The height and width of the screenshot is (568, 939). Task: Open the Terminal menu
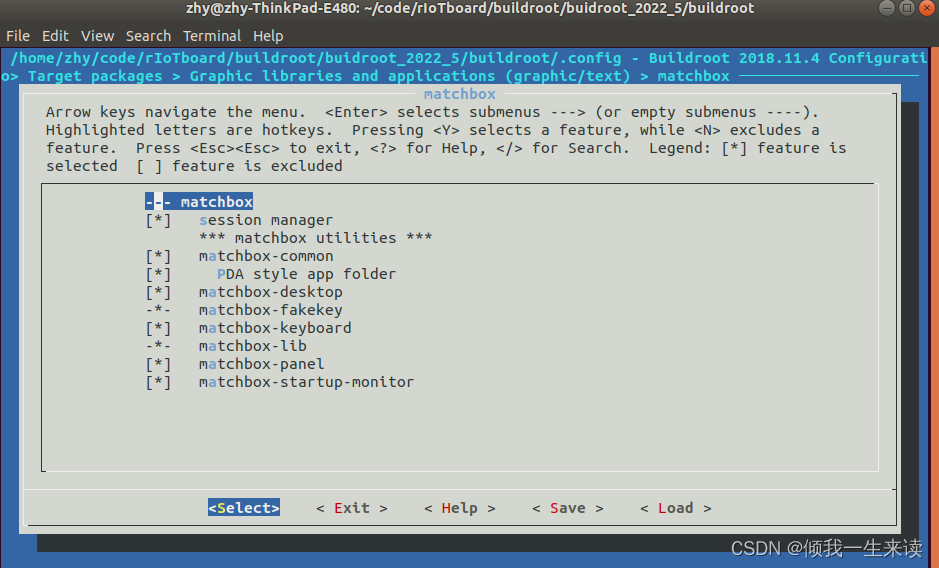coord(212,36)
